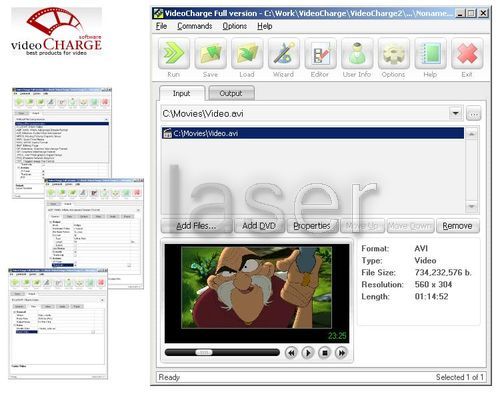This screenshot has height=400, width=500.
Task: Click the Properties button
Action: tap(312, 226)
